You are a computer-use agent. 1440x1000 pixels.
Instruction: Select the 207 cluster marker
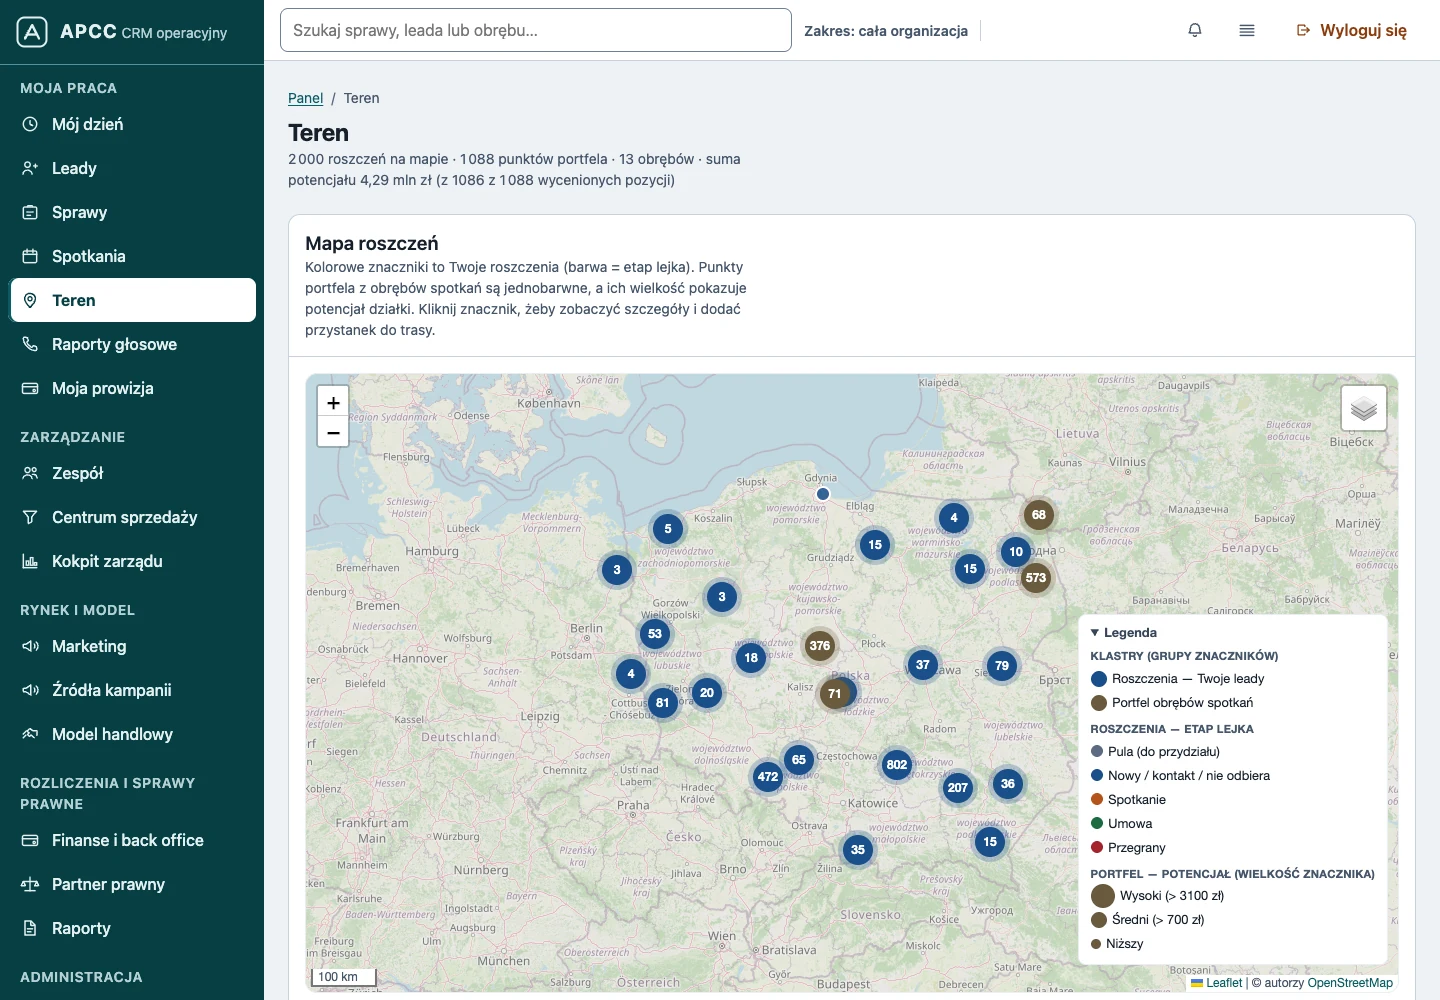pos(958,788)
